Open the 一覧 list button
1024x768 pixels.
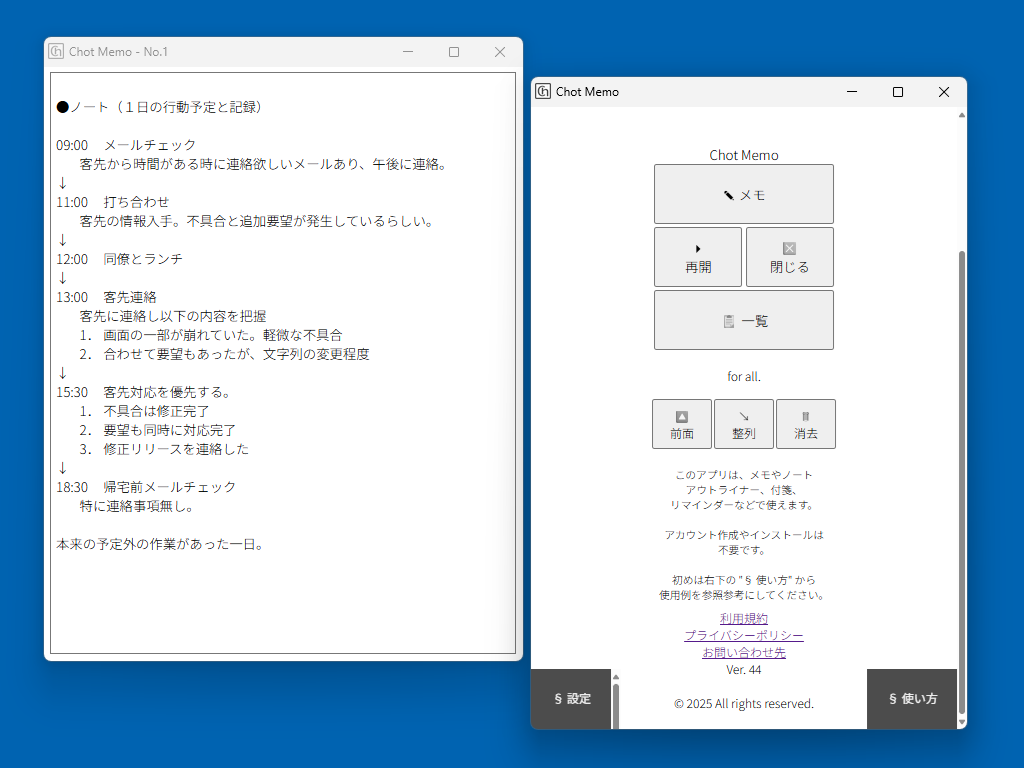point(743,320)
